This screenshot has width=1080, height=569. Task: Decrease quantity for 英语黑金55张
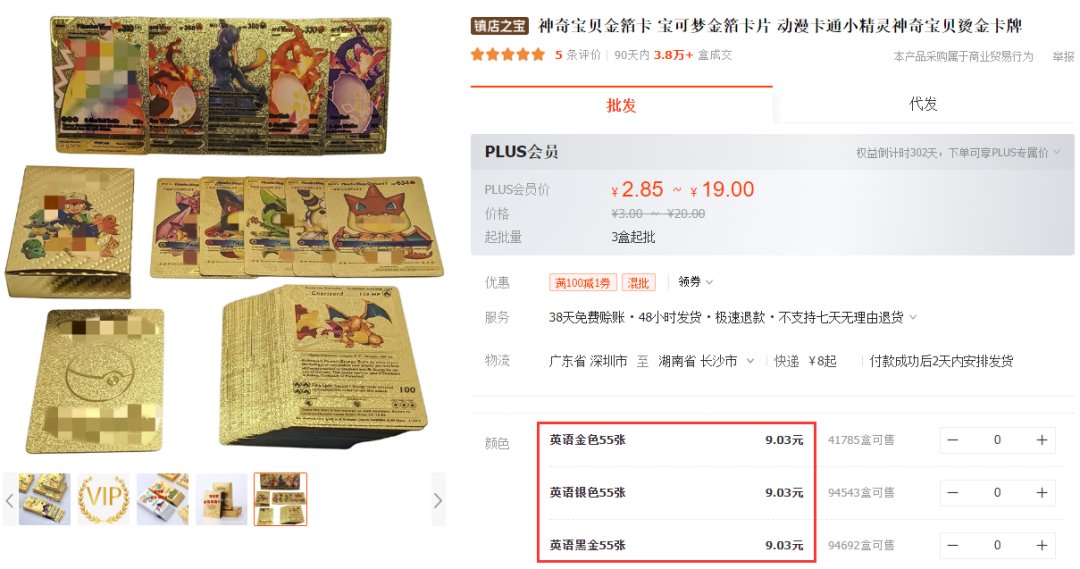(x=953, y=546)
